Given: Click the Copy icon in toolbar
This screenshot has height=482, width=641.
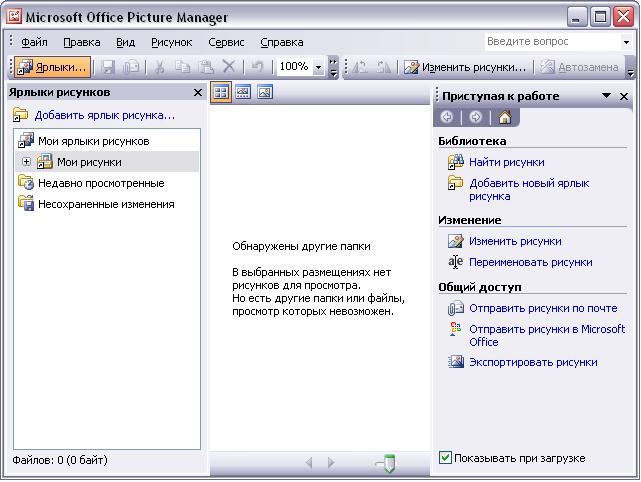Looking at the screenshot, I should pos(182,67).
